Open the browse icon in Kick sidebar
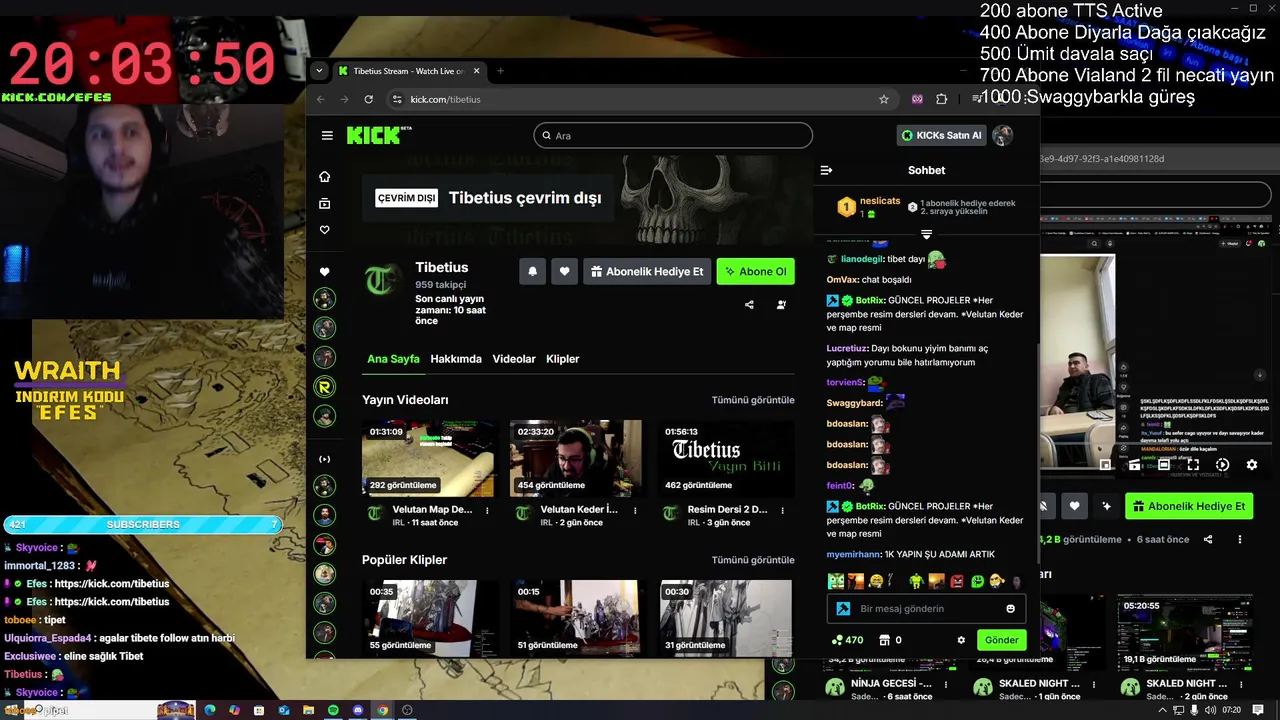This screenshot has width=1280, height=720. tap(324, 204)
